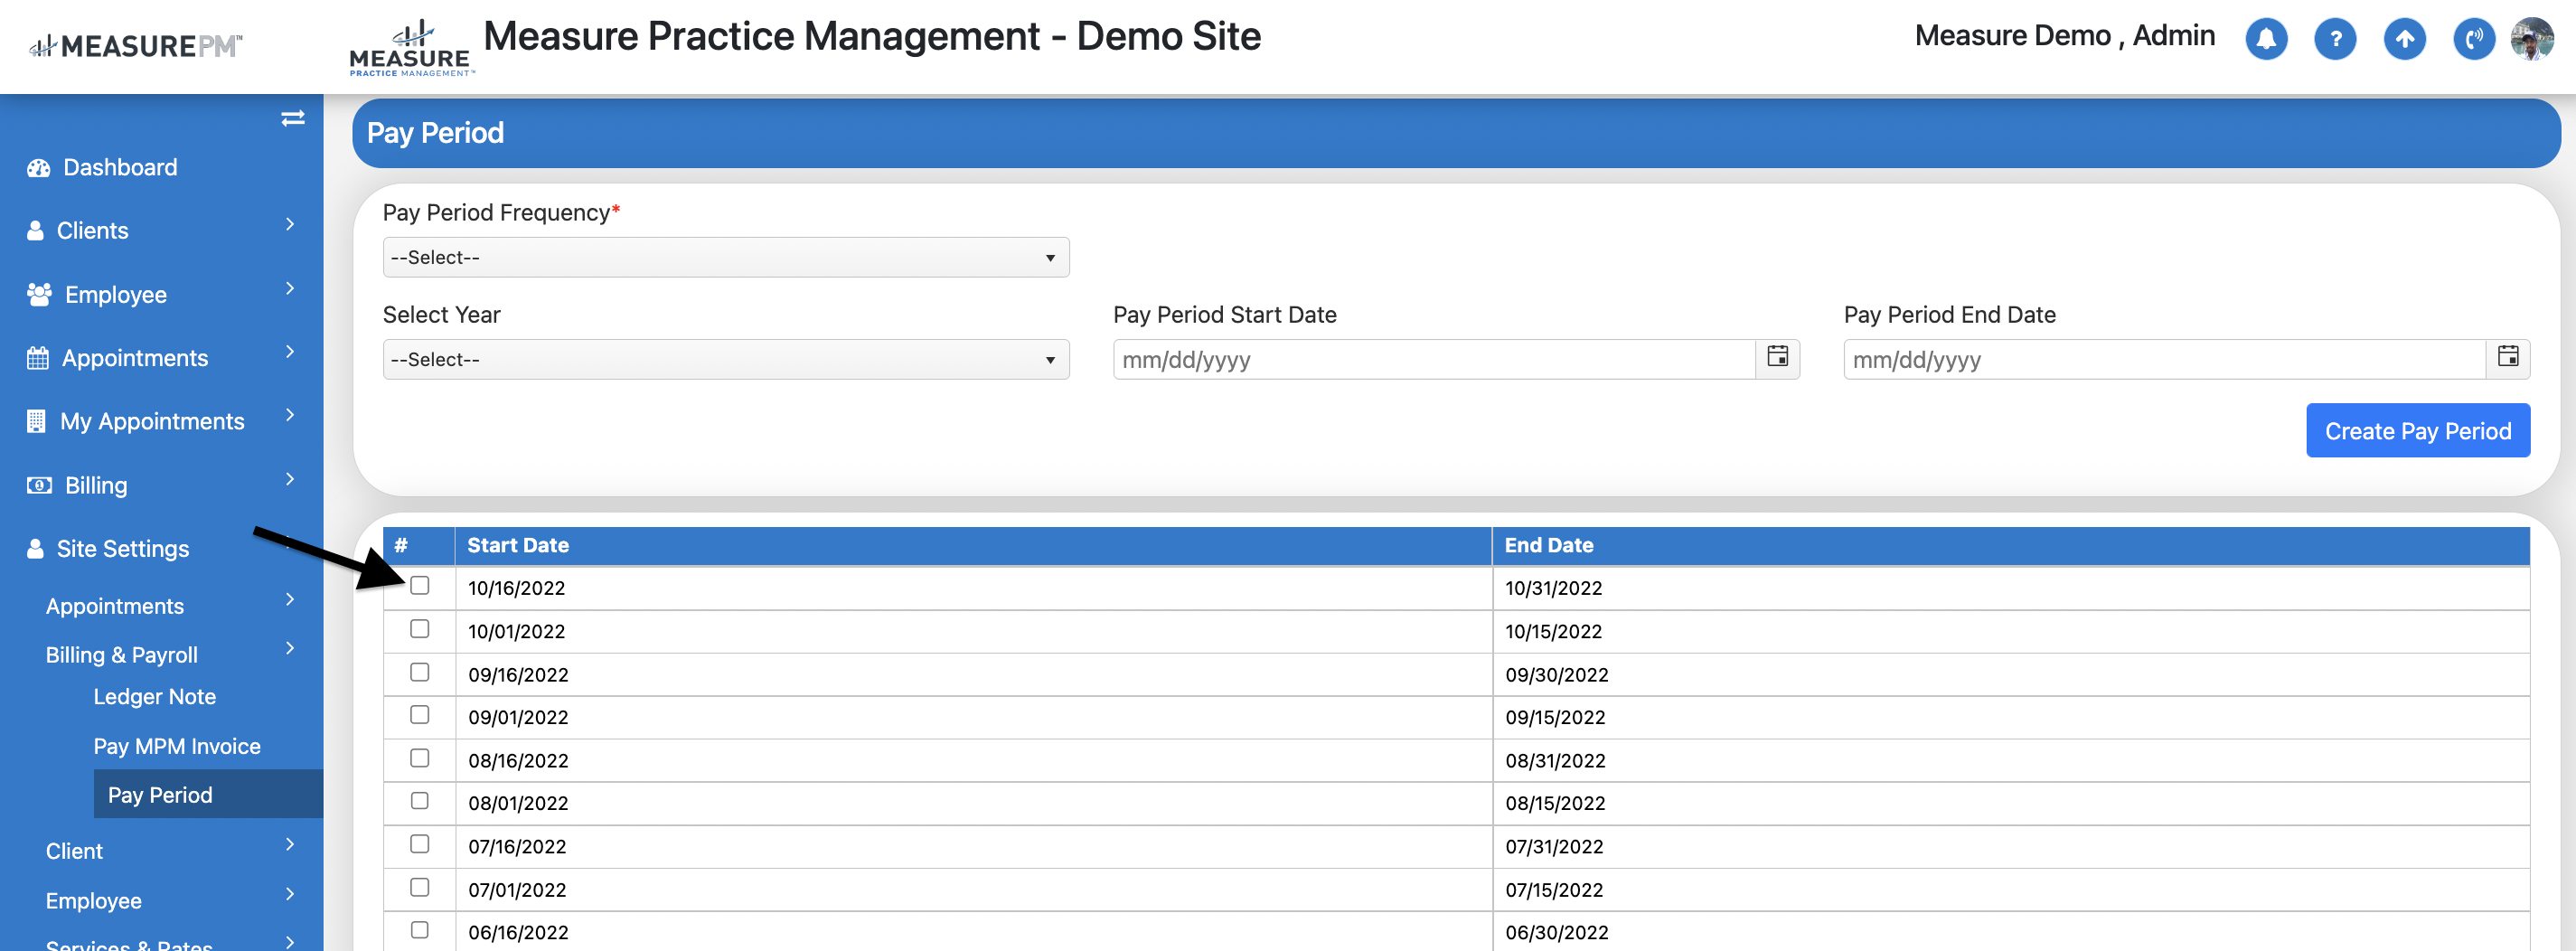This screenshot has width=2576, height=951.
Task: Open calendar picker for Pay Period Start Date
Action: tap(1777, 357)
